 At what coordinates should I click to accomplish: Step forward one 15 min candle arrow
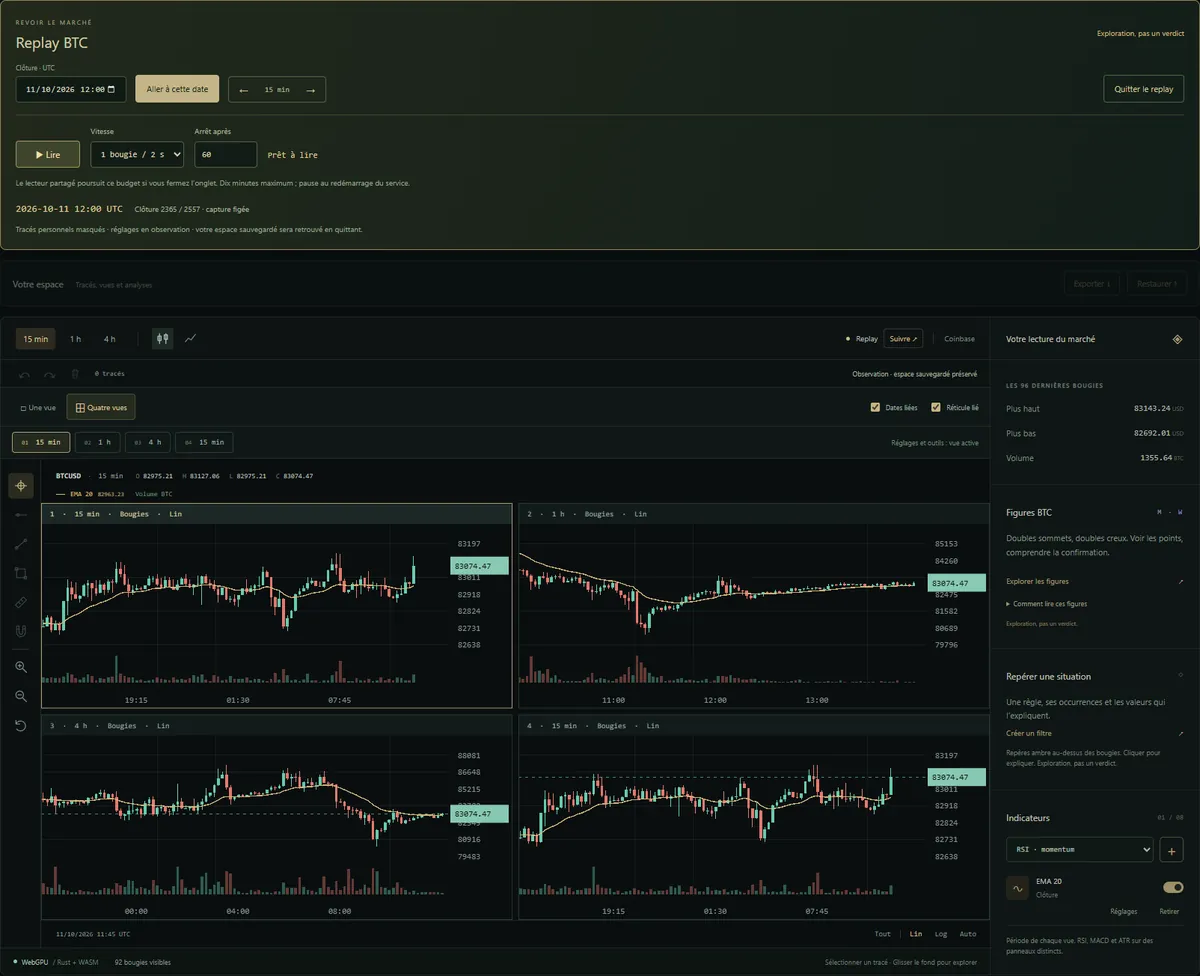tap(310, 90)
